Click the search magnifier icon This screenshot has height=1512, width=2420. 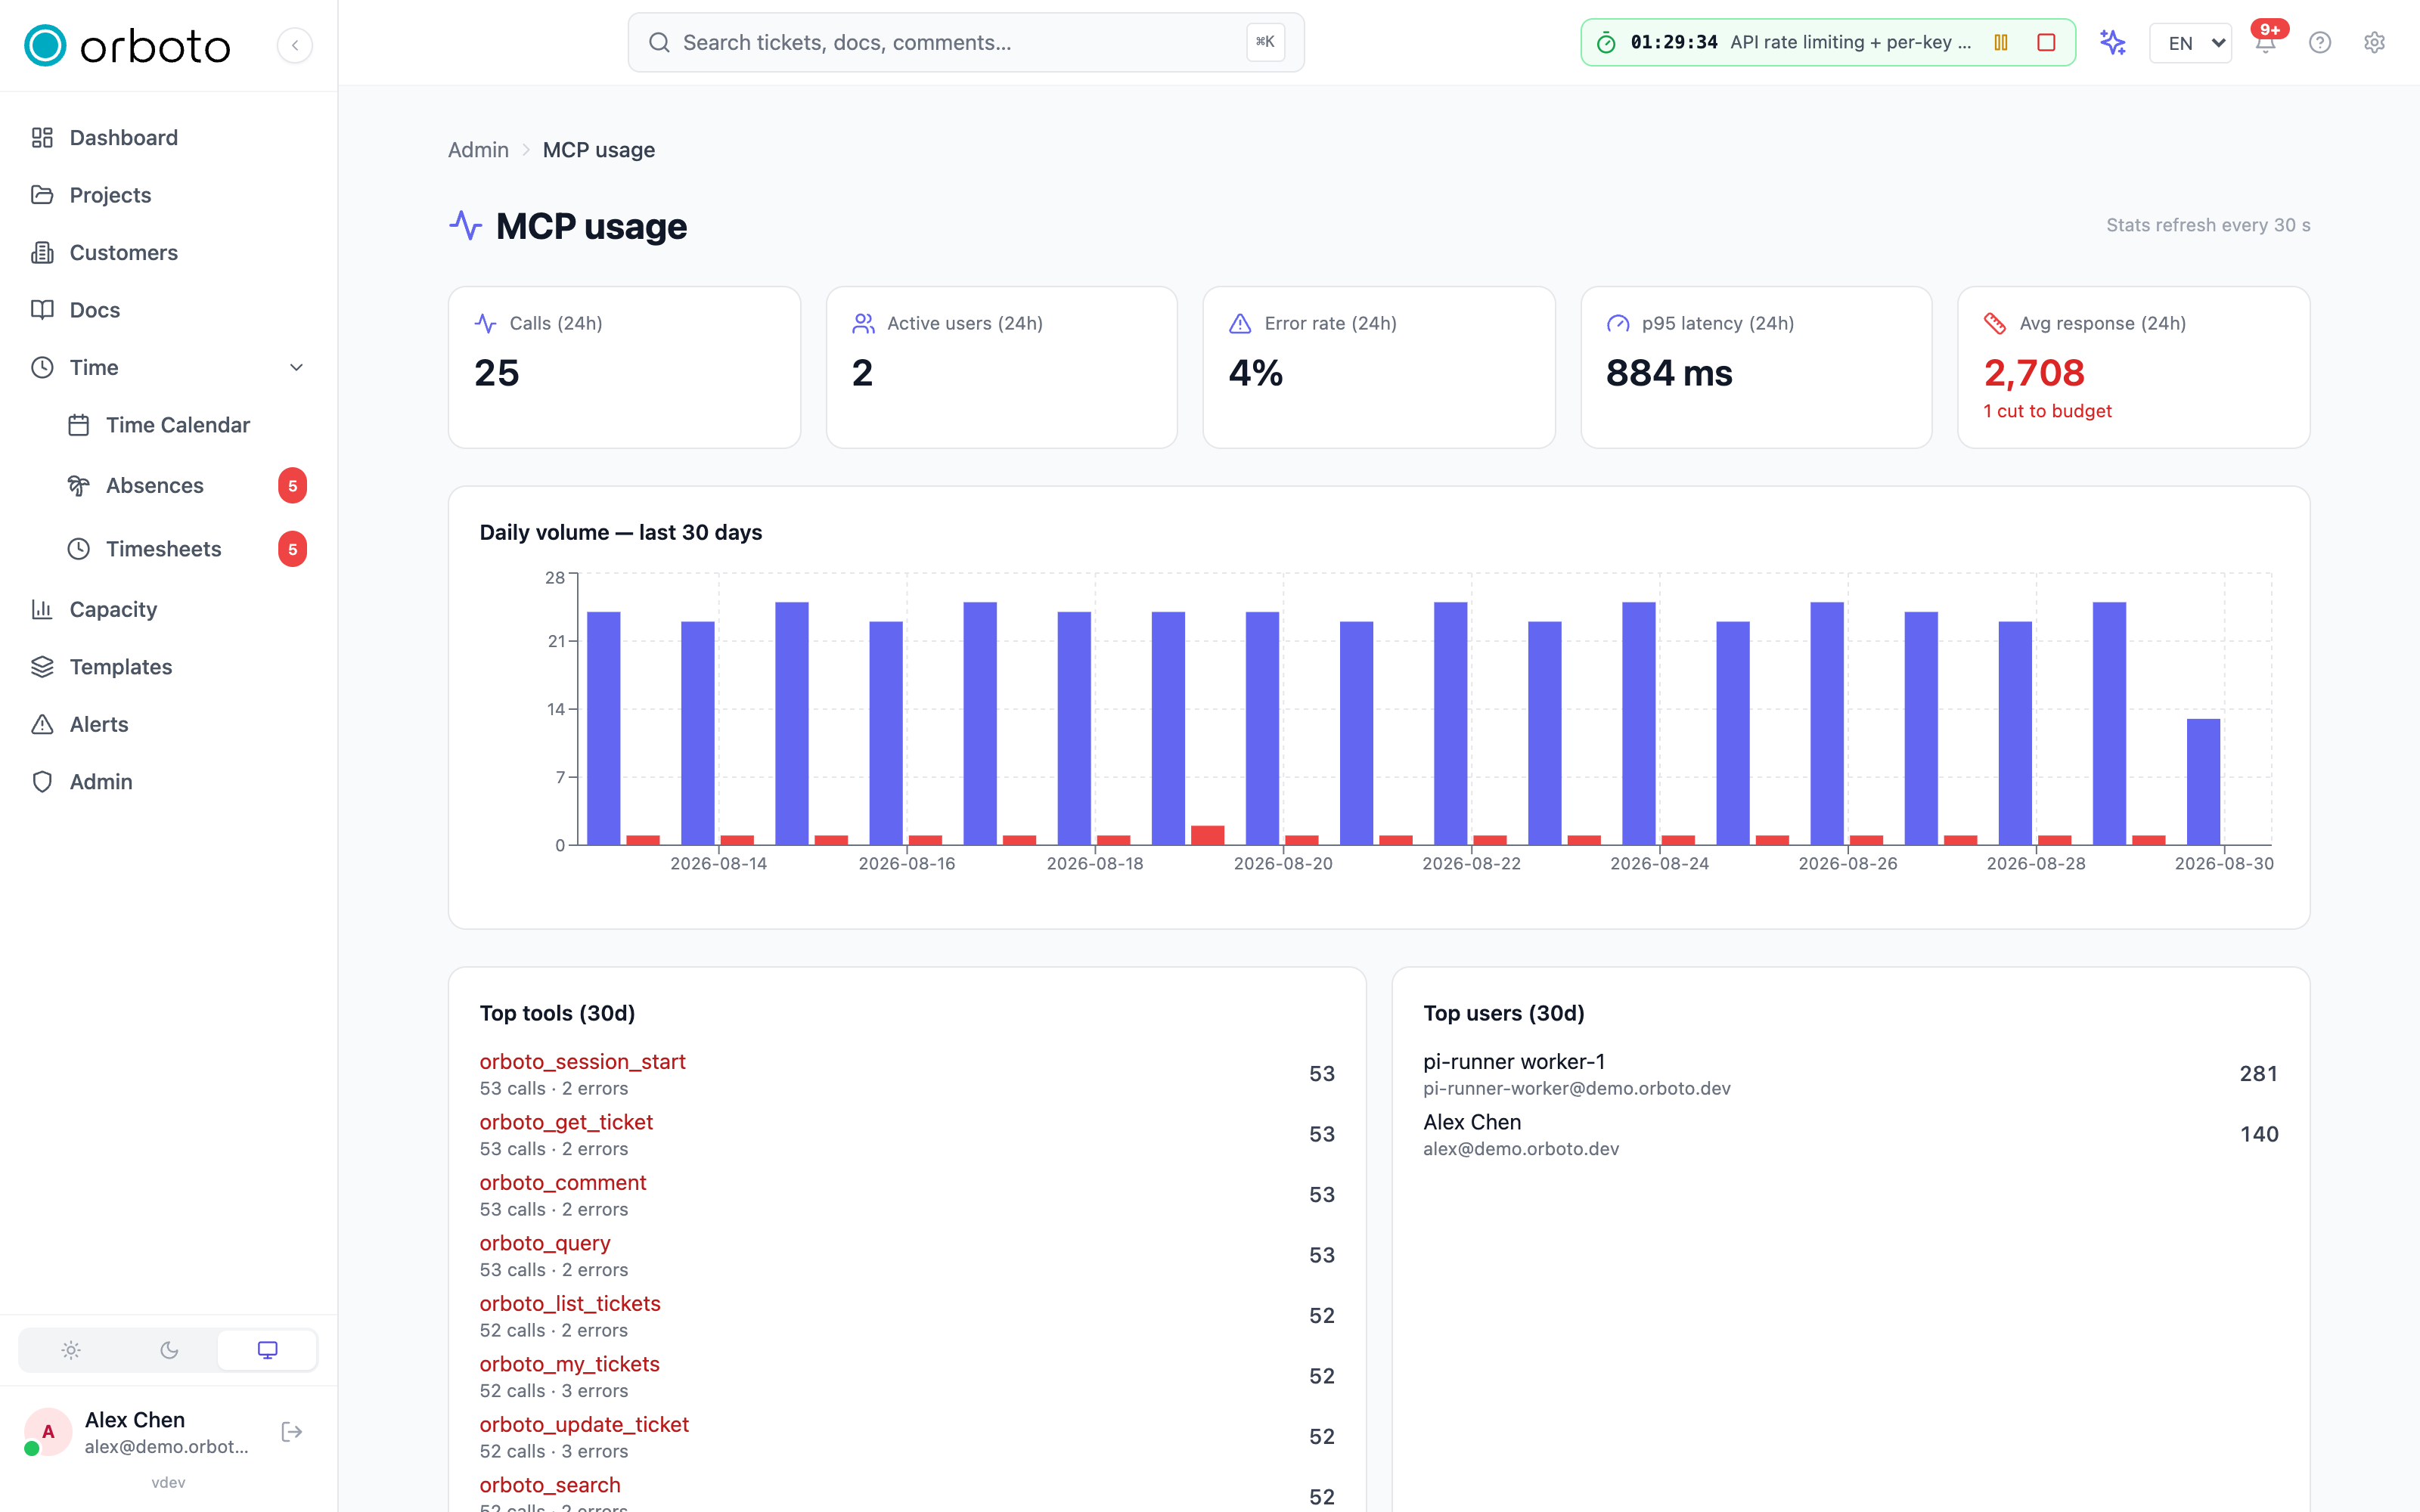point(659,42)
